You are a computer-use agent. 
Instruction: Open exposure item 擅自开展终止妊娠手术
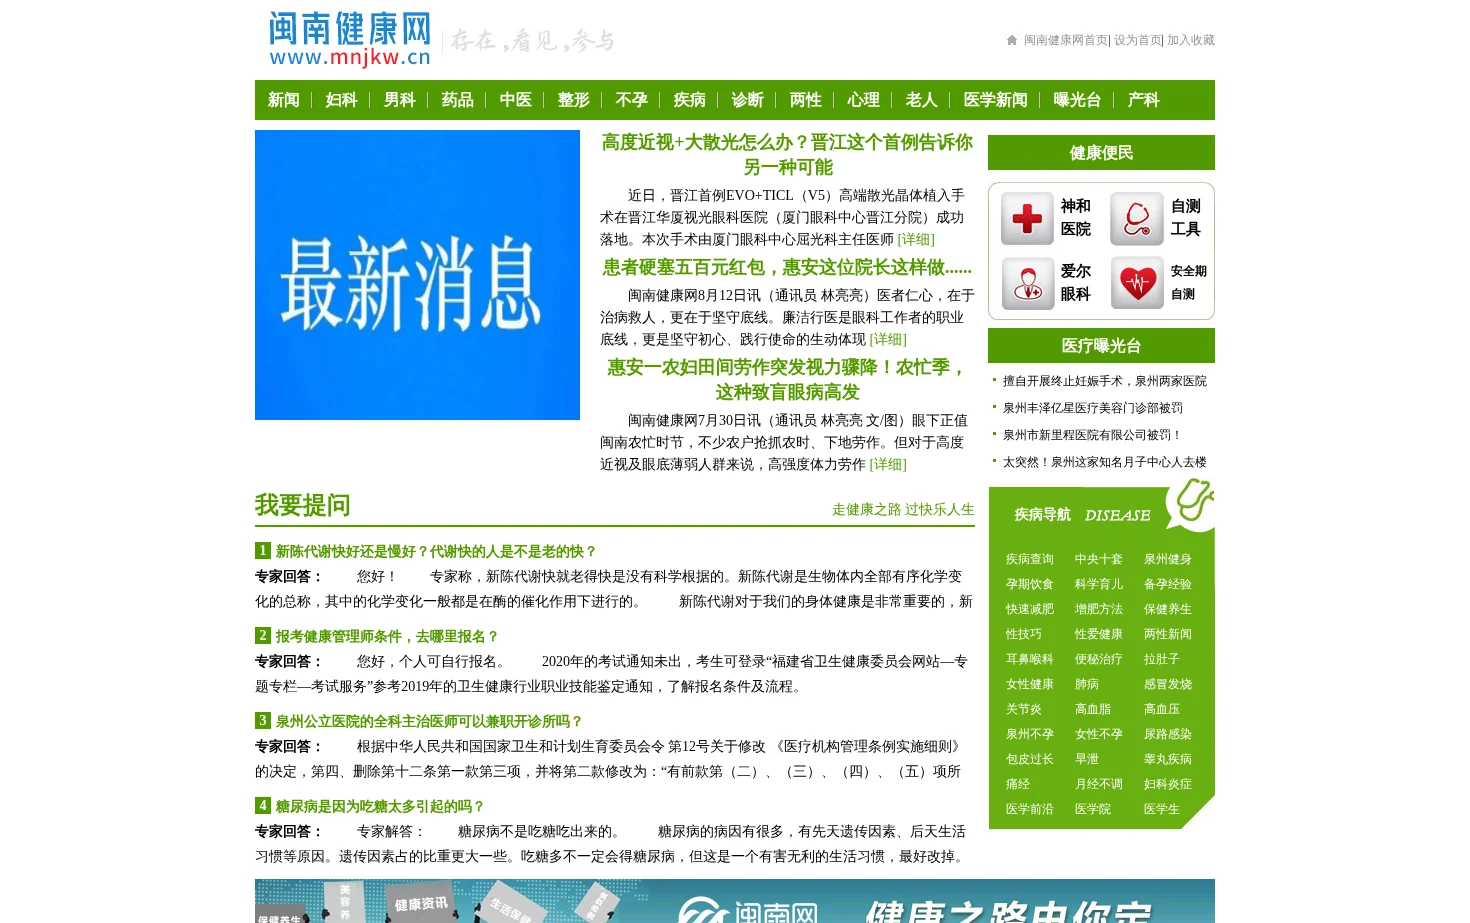coord(1105,381)
